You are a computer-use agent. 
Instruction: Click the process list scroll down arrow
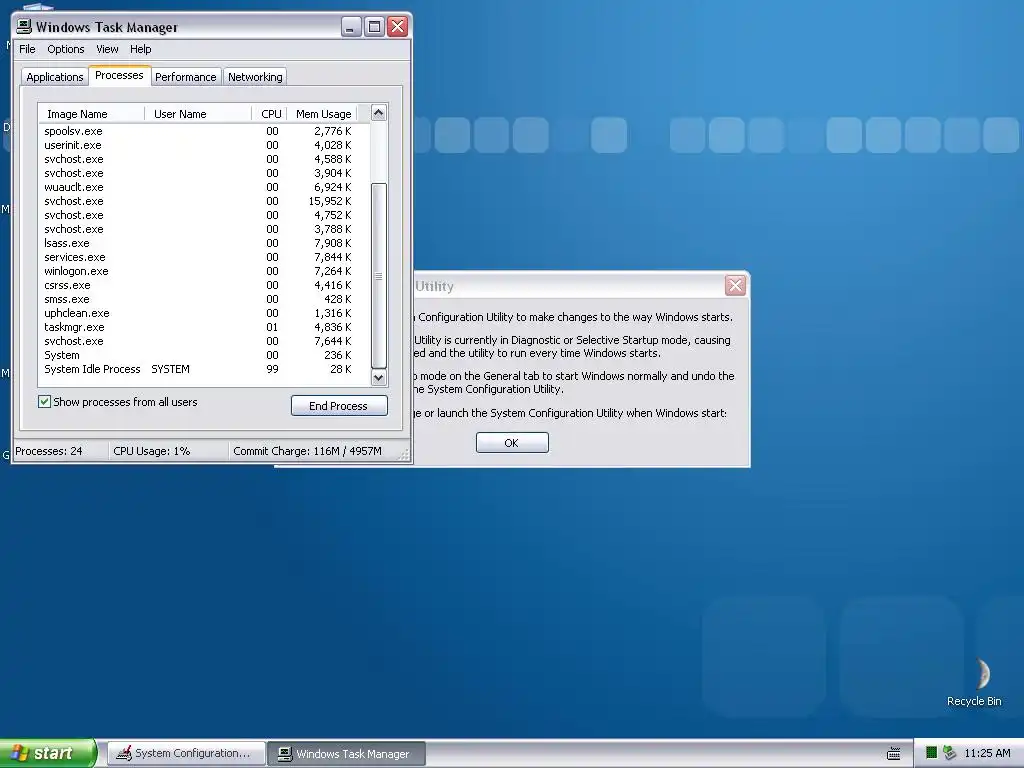[379, 377]
